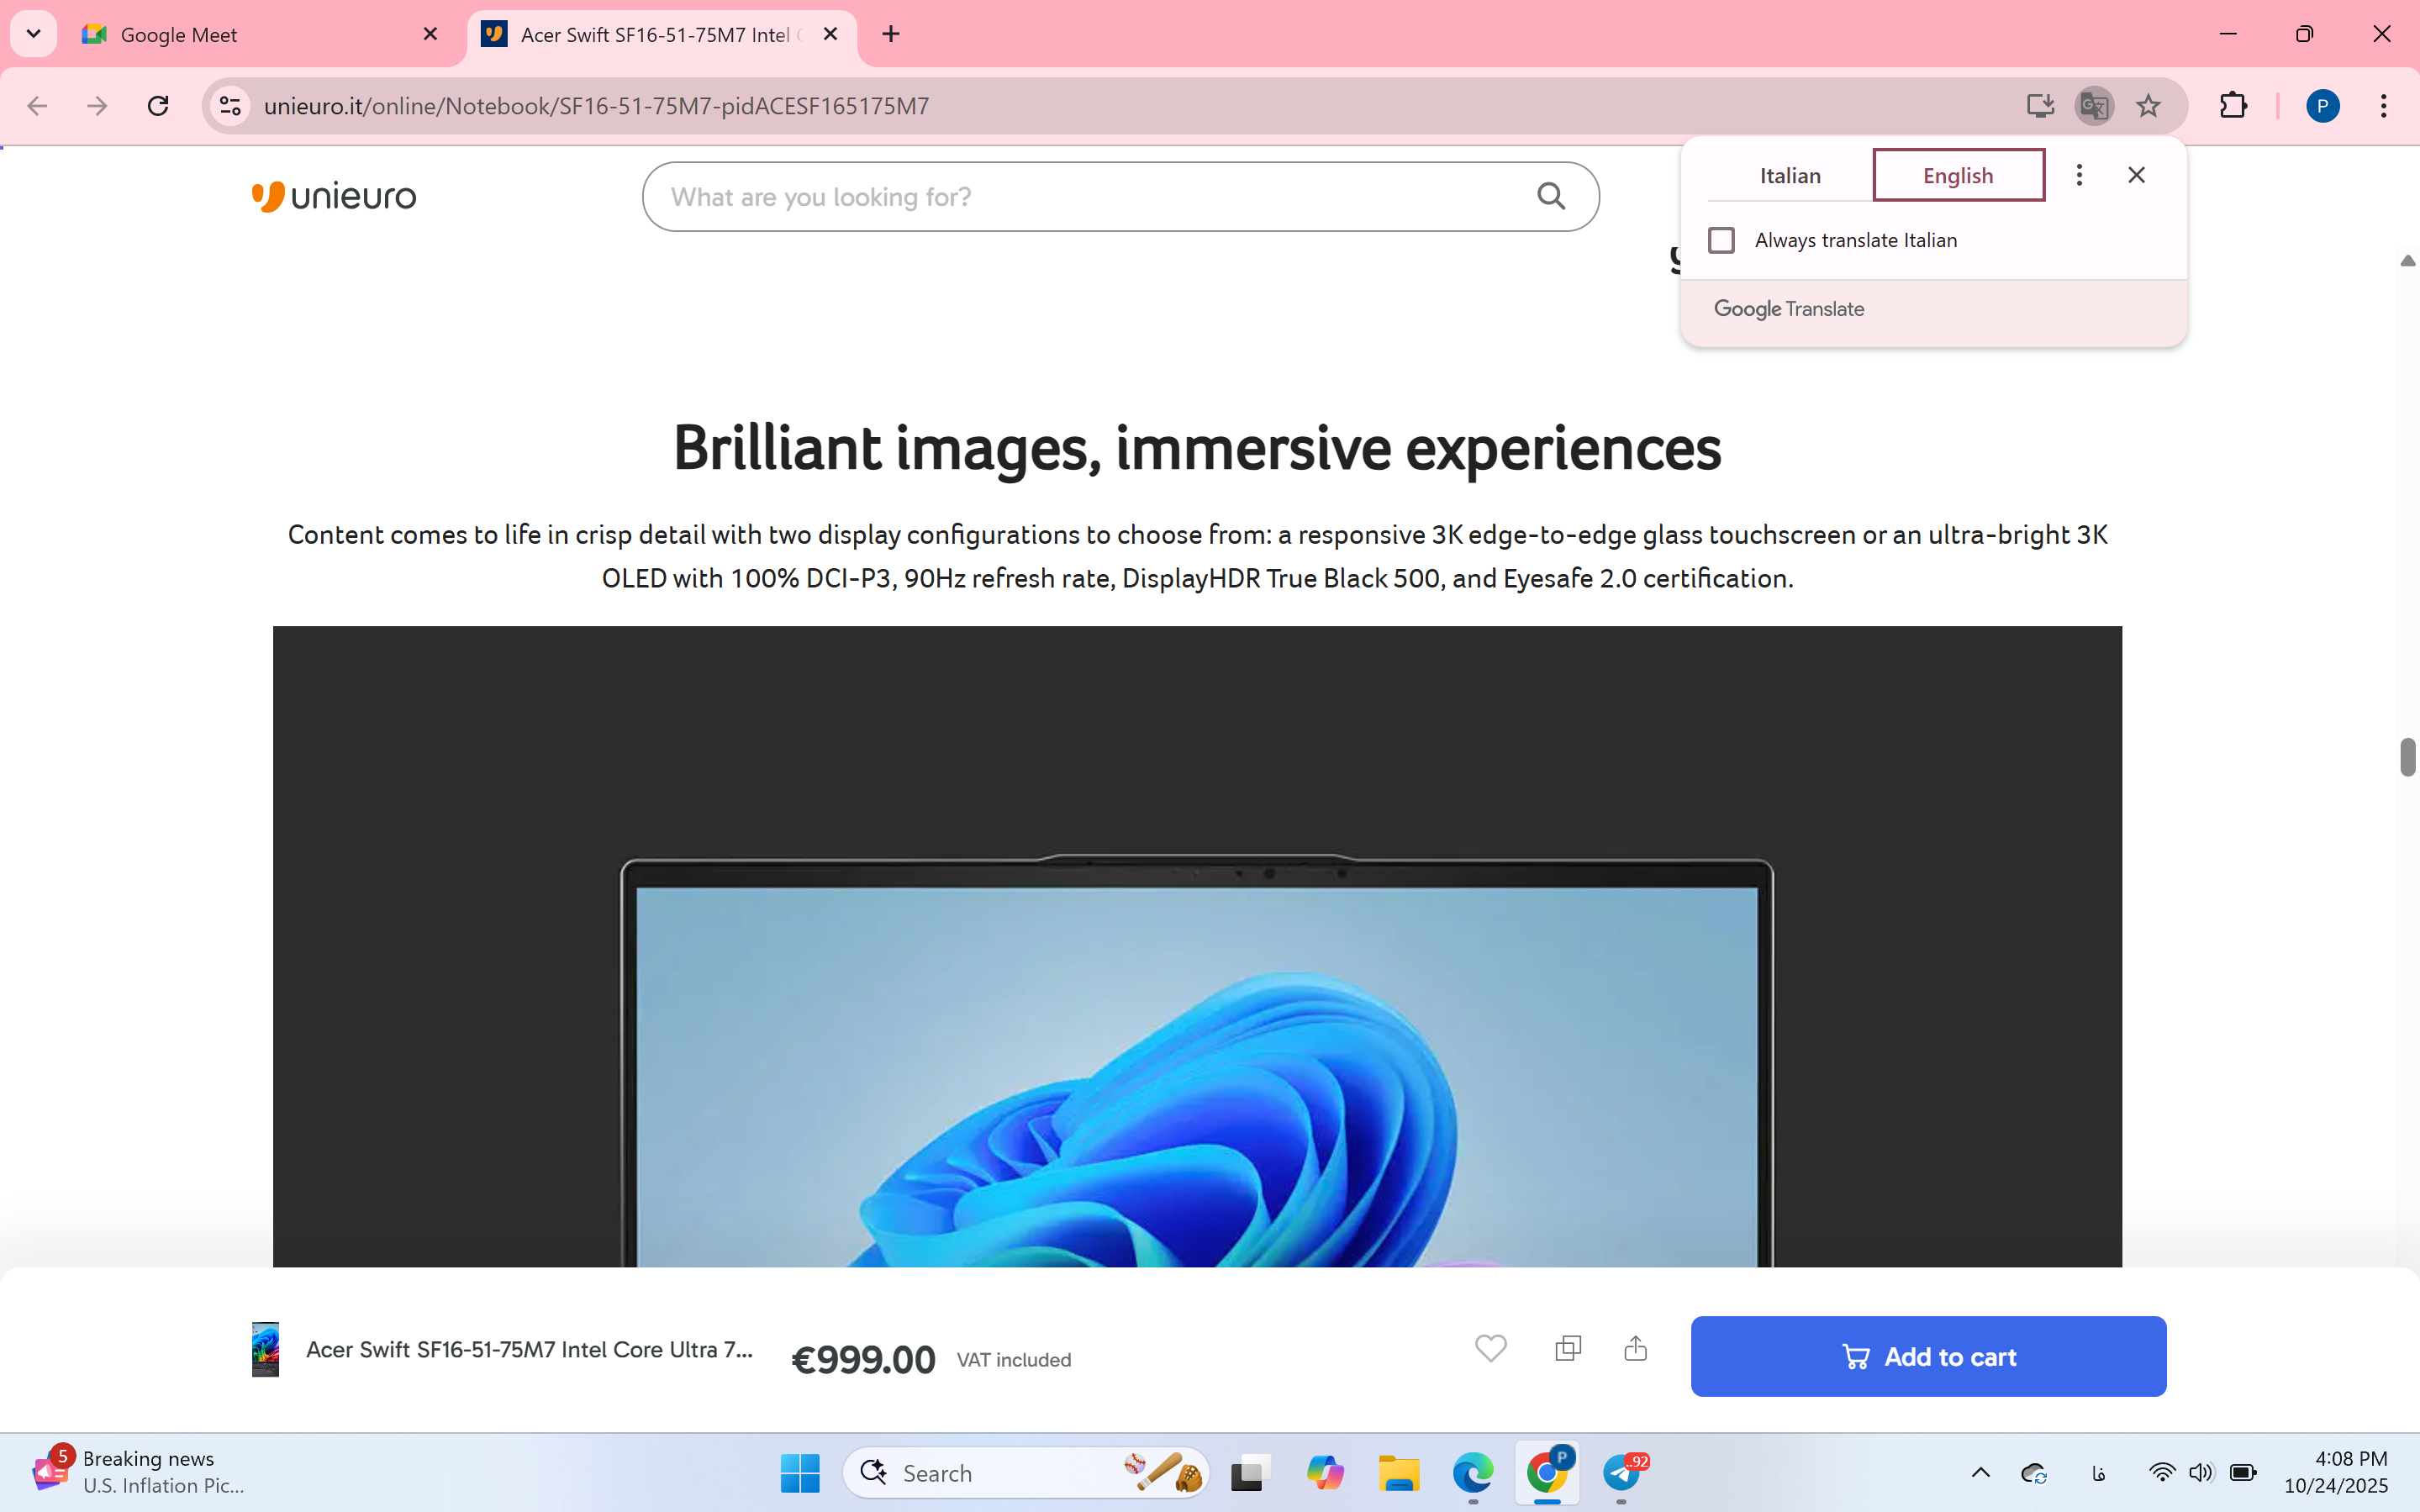Viewport: 2420px width, 1512px height.
Task: Open the unieuro logo homepage link
Action: 334,196
